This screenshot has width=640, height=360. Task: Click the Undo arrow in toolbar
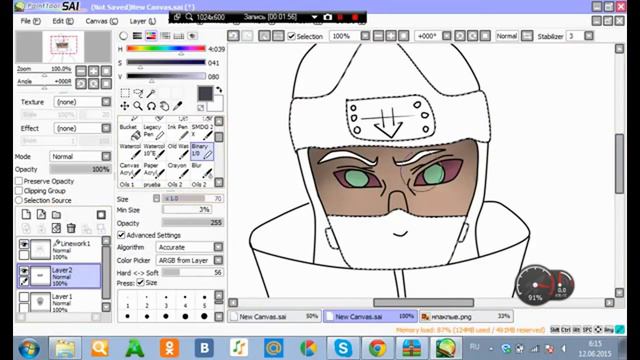[x=233, y=36]
